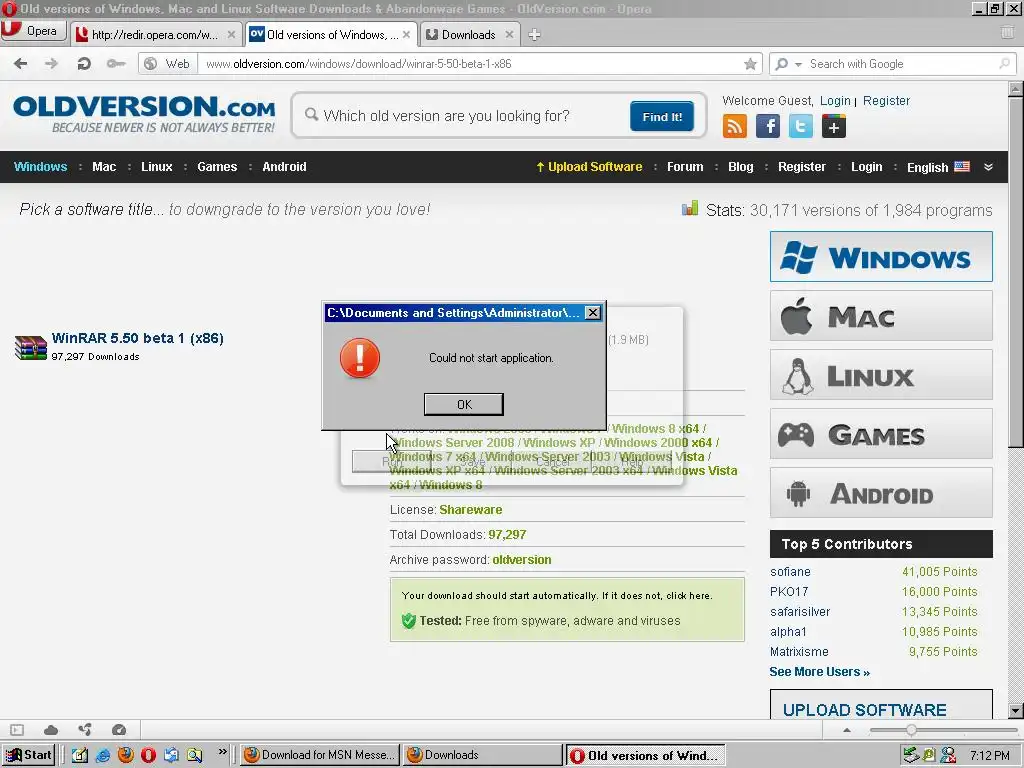Open the Opera menu button
Viewport: 1024px width, 768px height.
[33, 31]
